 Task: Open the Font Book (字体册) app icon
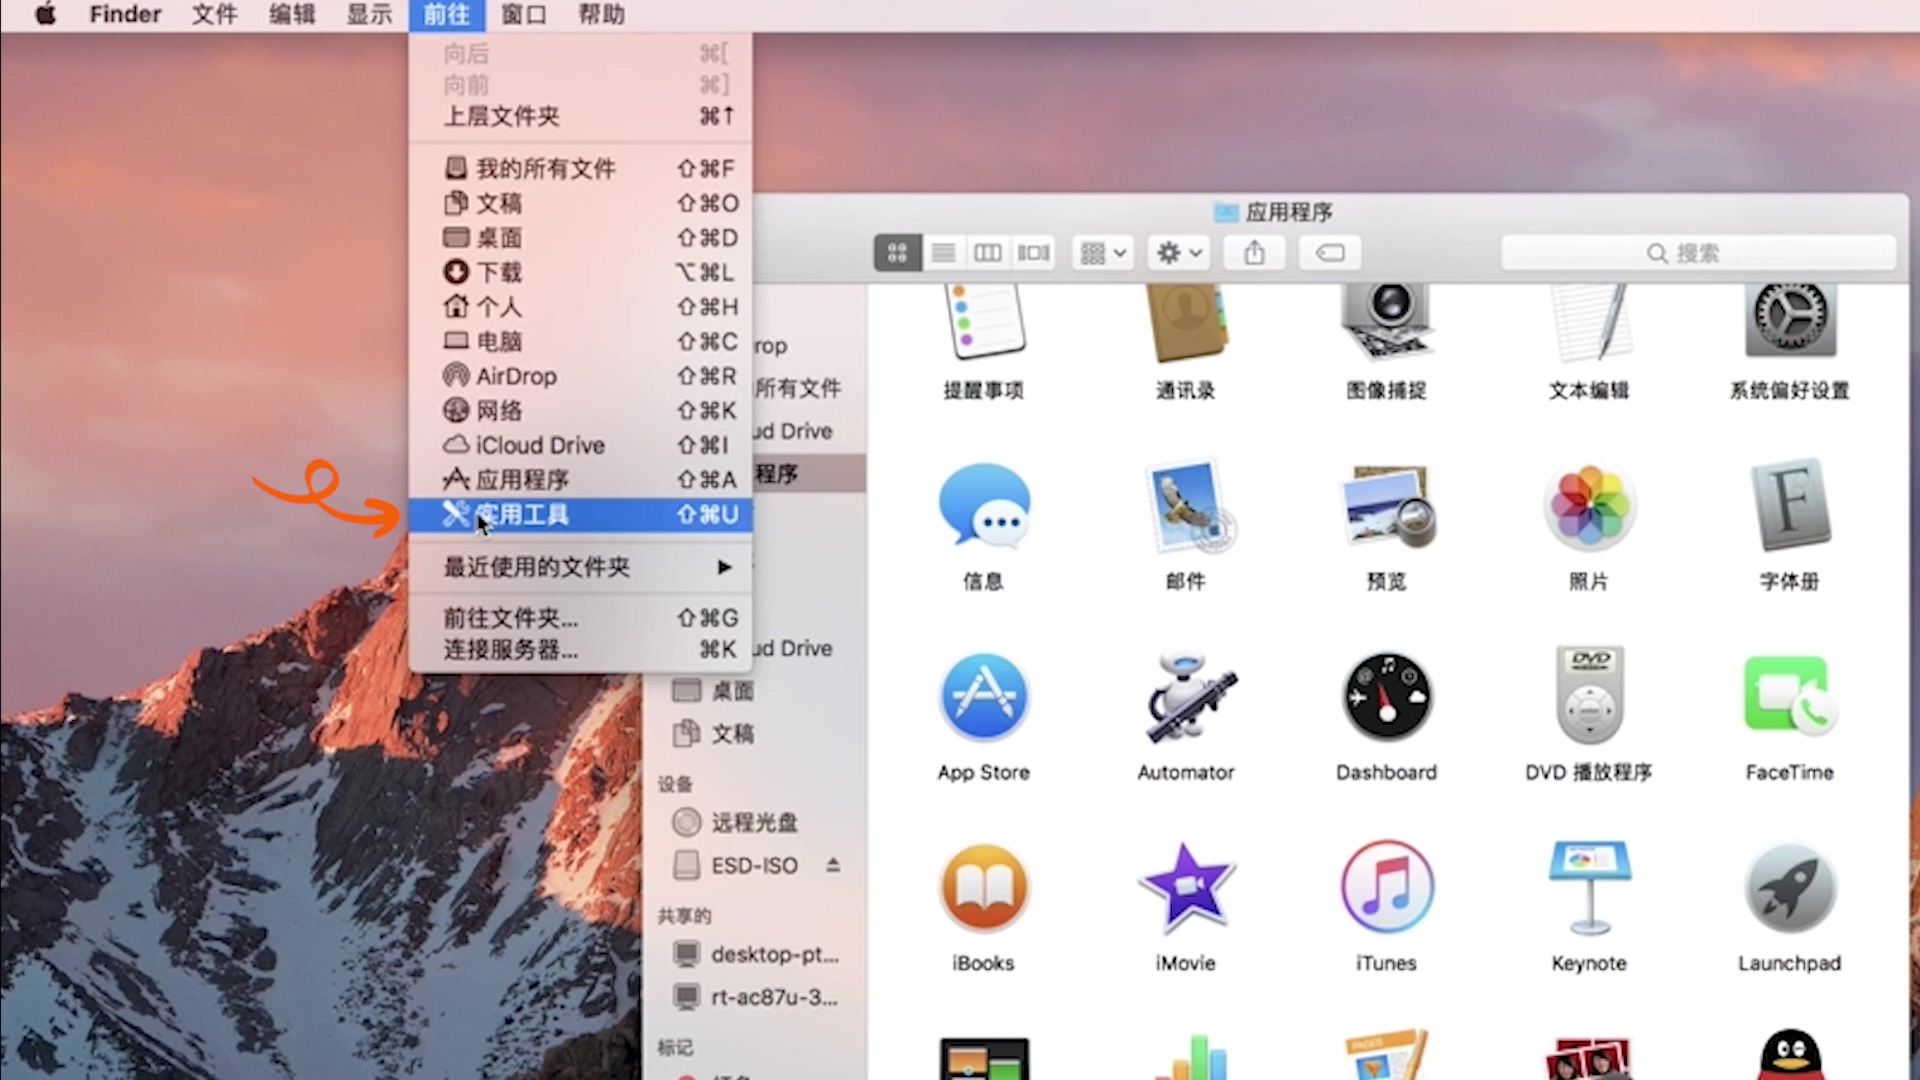pyautogui.click(x=1790, y=505)
